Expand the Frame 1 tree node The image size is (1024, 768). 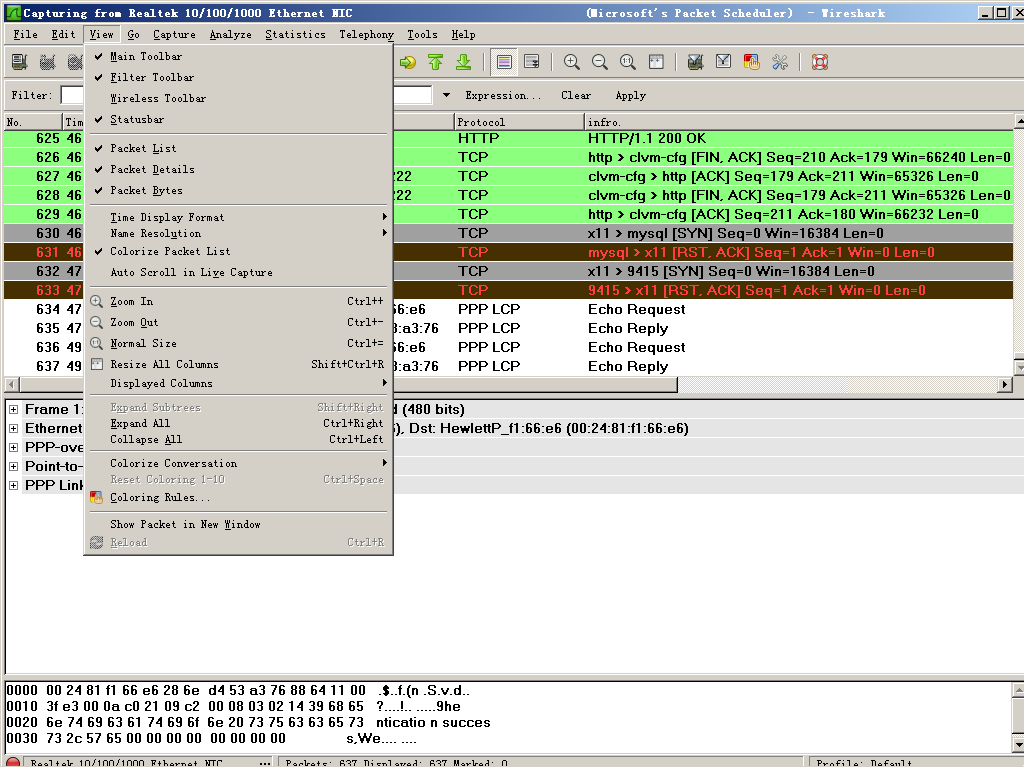click(x=13, y=409)
